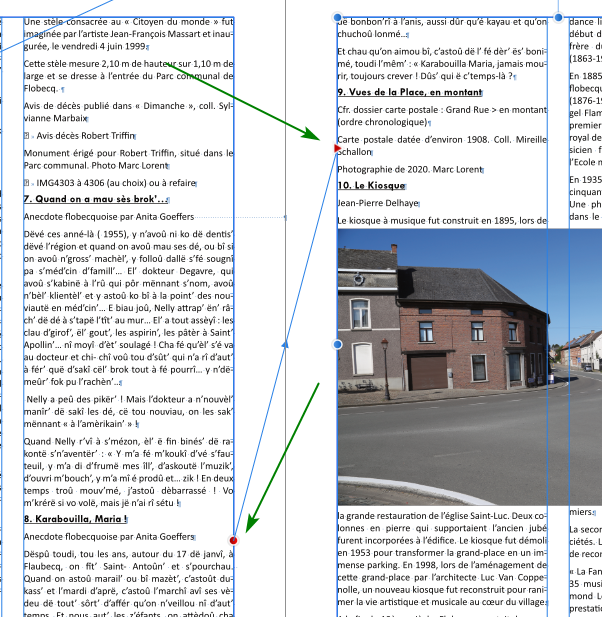Click line 'Carte postale datée d'environ 1908'
The image size is (602, 617).
[442, 140]
